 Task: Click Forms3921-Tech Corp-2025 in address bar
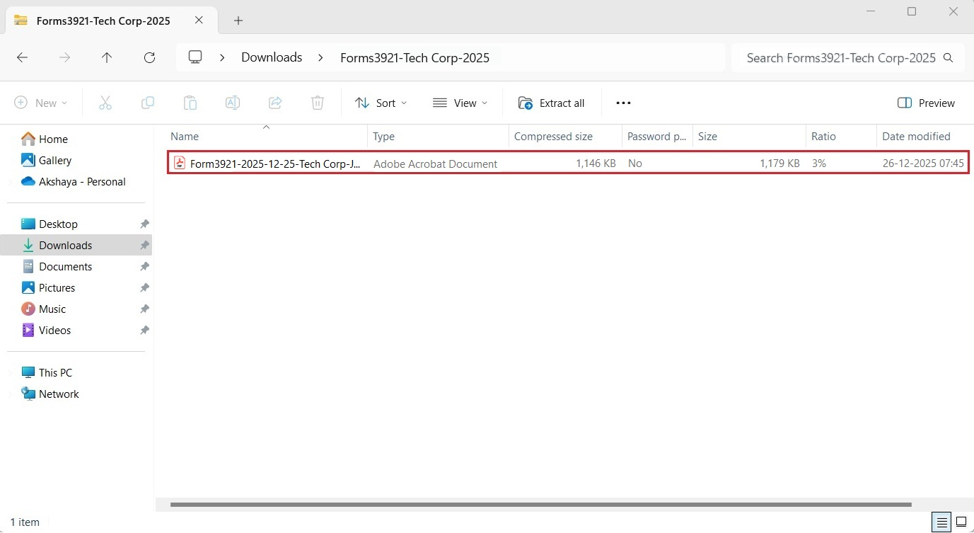415,58
